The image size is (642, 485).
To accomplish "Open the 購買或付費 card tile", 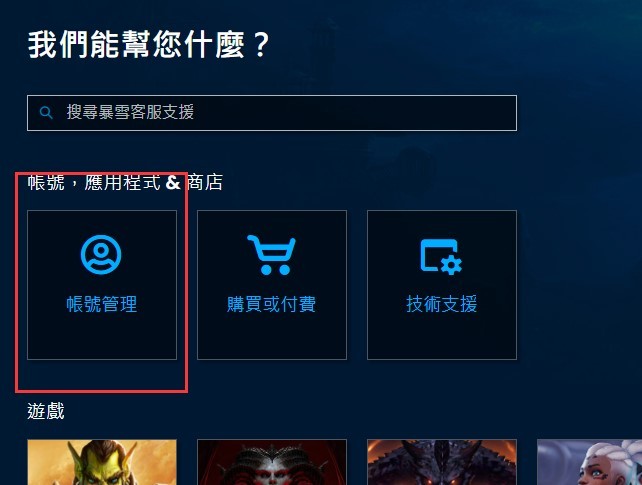I will coord(272,285).
